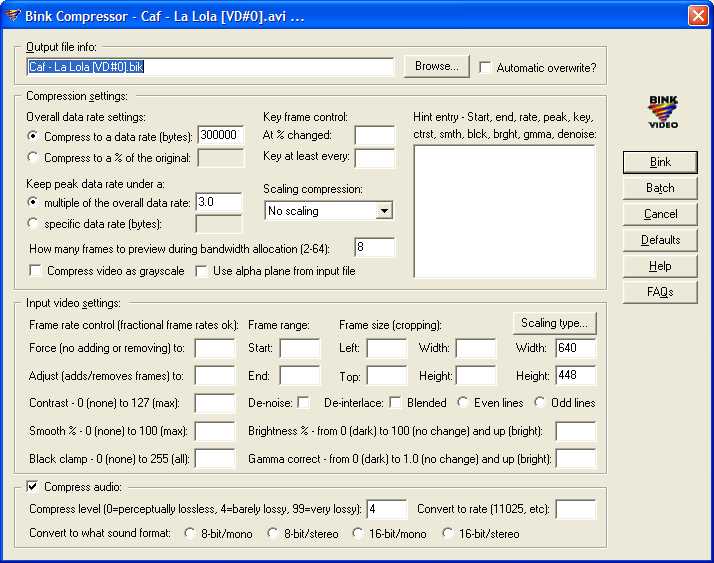Image resolution: width=714 pixels, height=563 pixels.
Task: Close the Bink Compressor window
Action: point(697,16)
